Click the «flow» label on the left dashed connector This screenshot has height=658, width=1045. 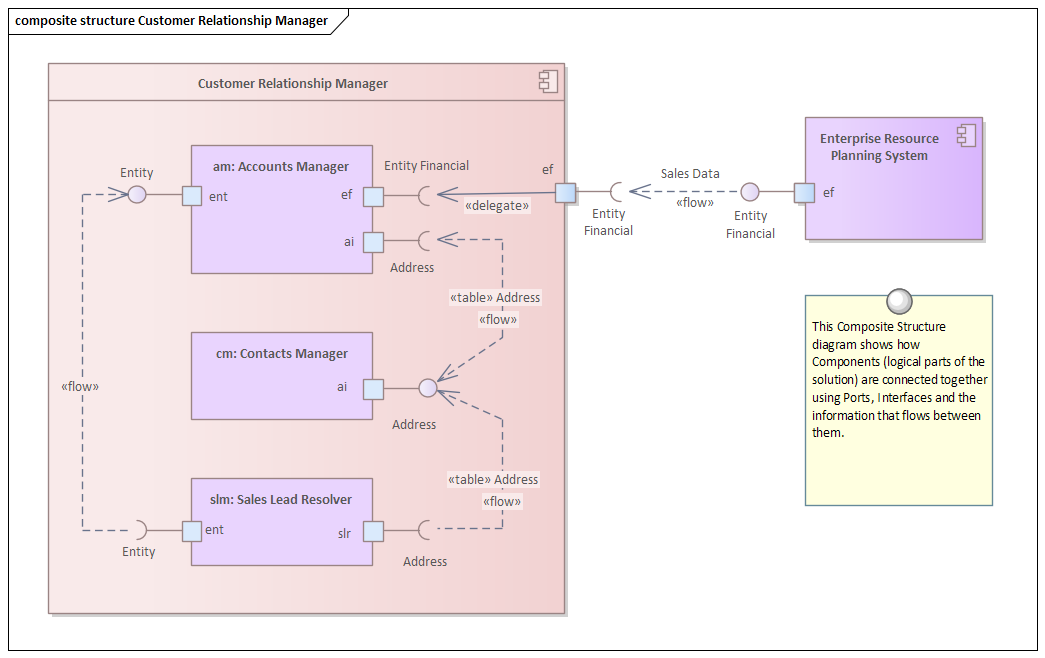(x=80, y=387)
